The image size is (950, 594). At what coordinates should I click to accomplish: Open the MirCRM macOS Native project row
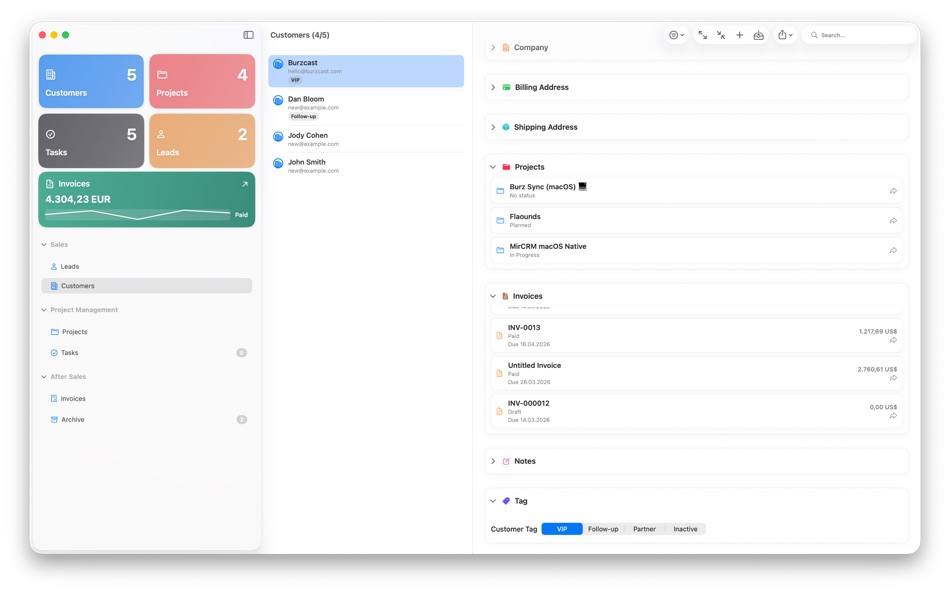point(696,250)
